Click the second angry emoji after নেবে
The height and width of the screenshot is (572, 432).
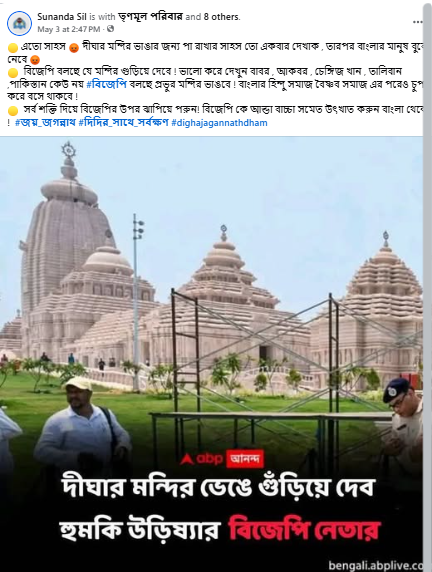click(35, 60)
